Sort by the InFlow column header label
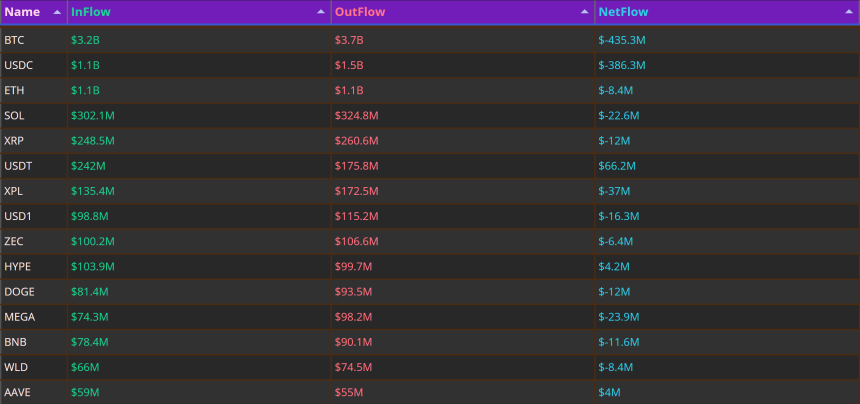This screenshot has width=860, height=404. tap(90, 12)
